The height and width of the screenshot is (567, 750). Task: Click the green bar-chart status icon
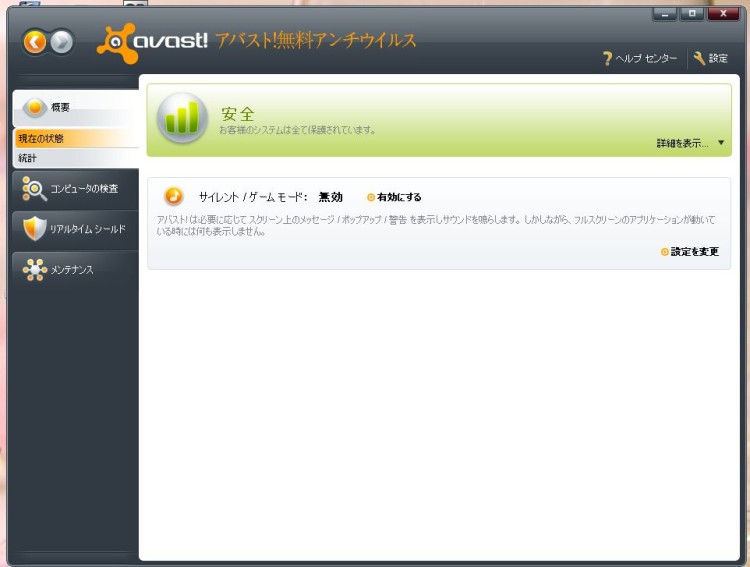point(182,118)
